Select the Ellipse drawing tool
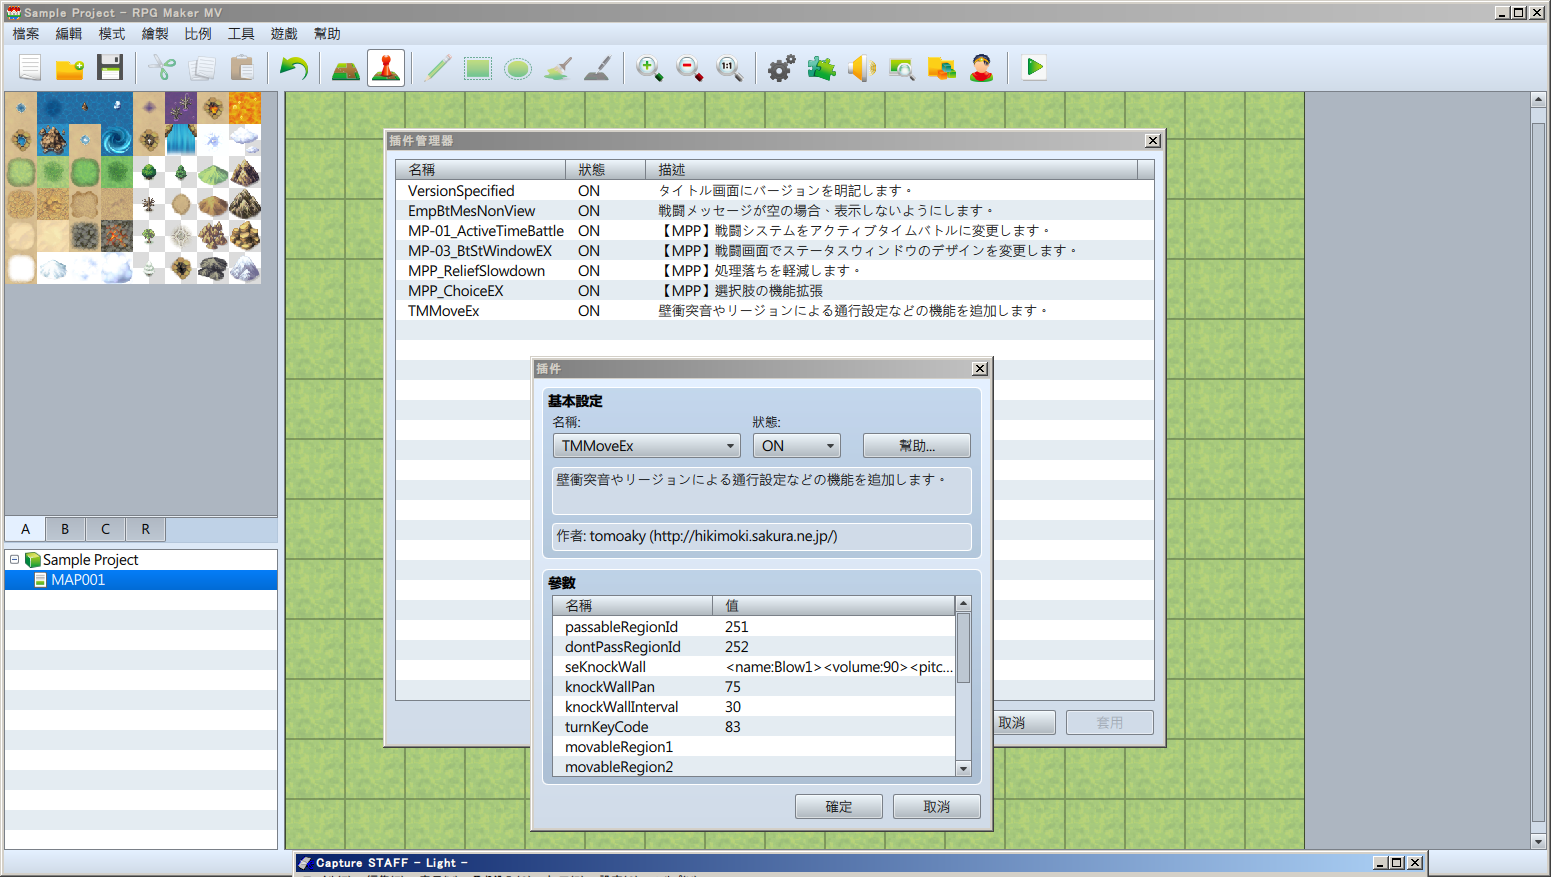 [x=518, y=68]
